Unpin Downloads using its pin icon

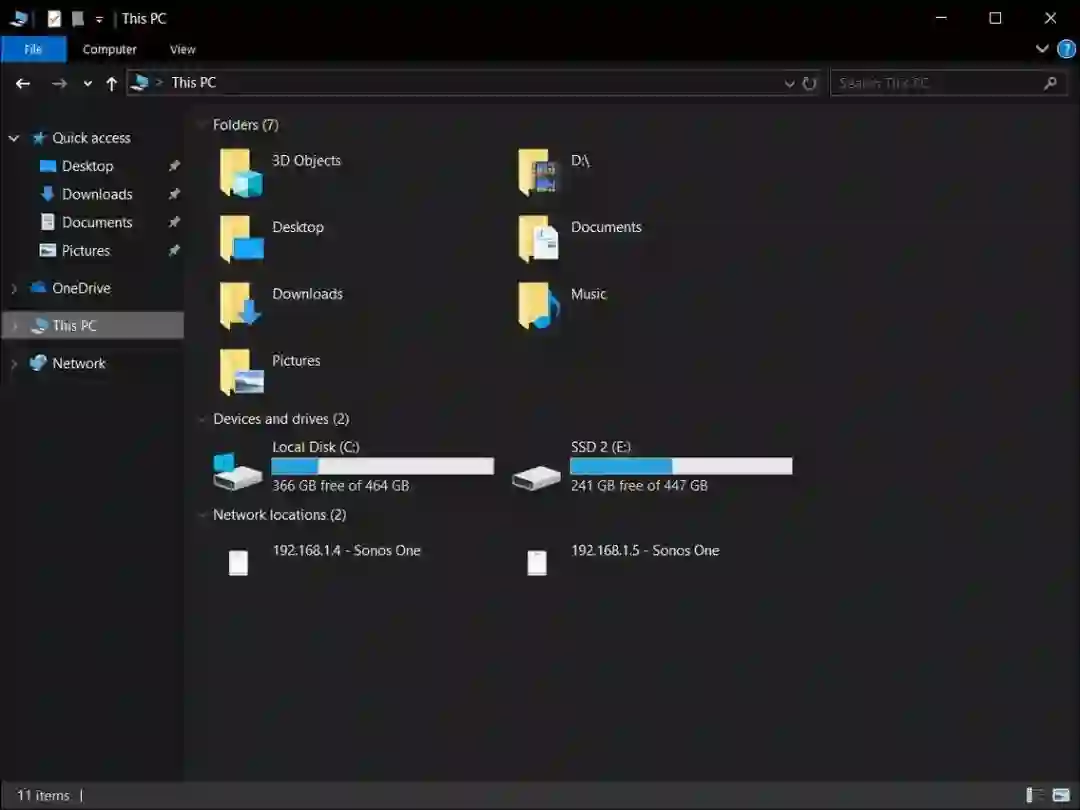pos(174,194)
